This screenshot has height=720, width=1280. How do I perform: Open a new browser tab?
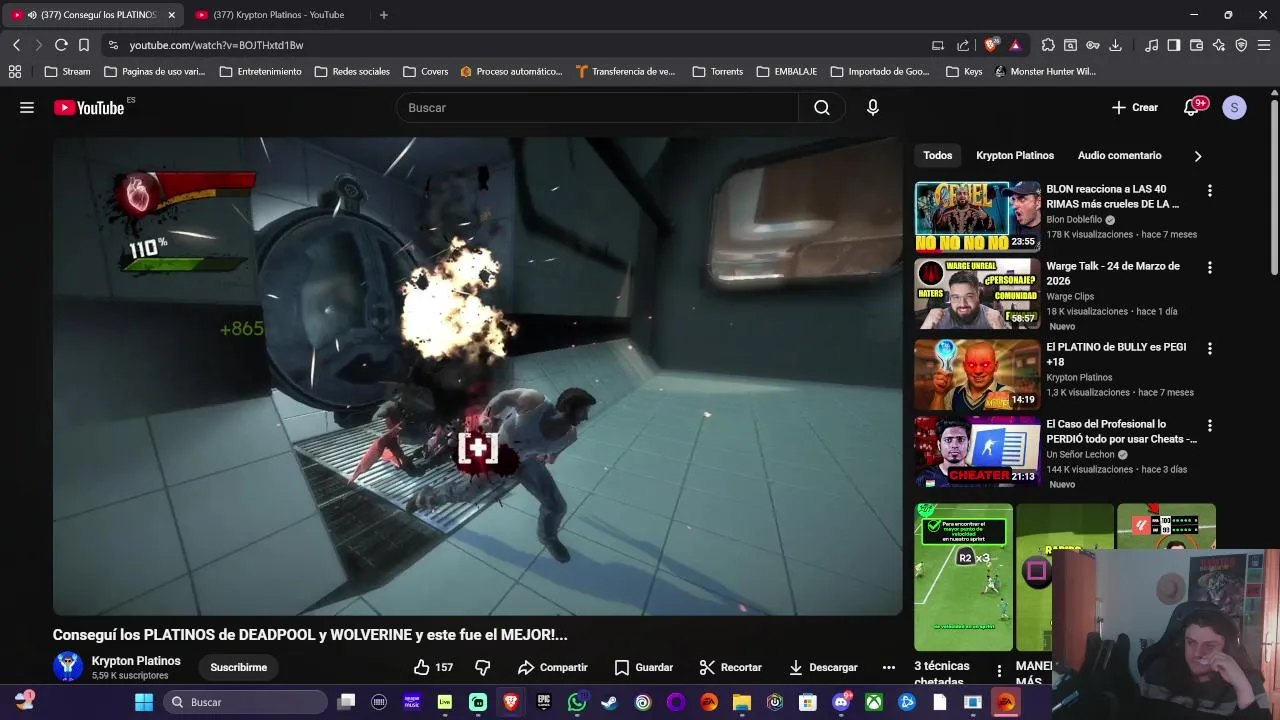click(384, 15)
